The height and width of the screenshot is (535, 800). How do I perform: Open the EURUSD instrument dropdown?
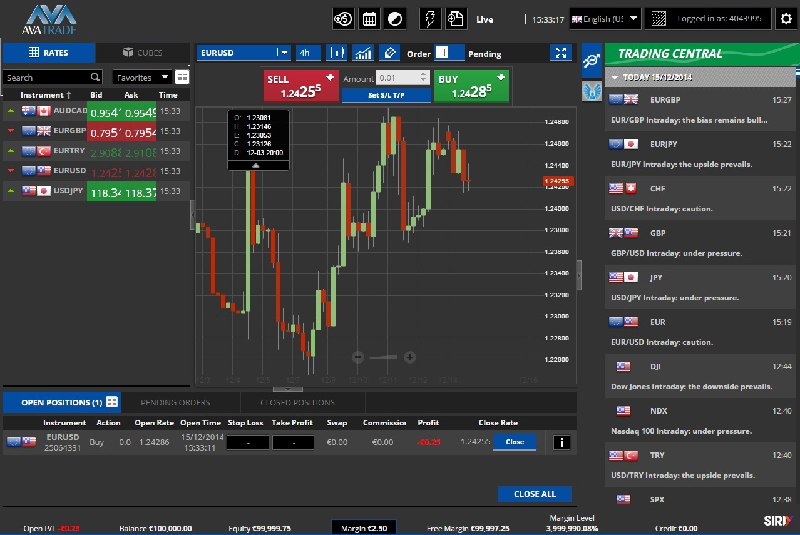(244, 53)
